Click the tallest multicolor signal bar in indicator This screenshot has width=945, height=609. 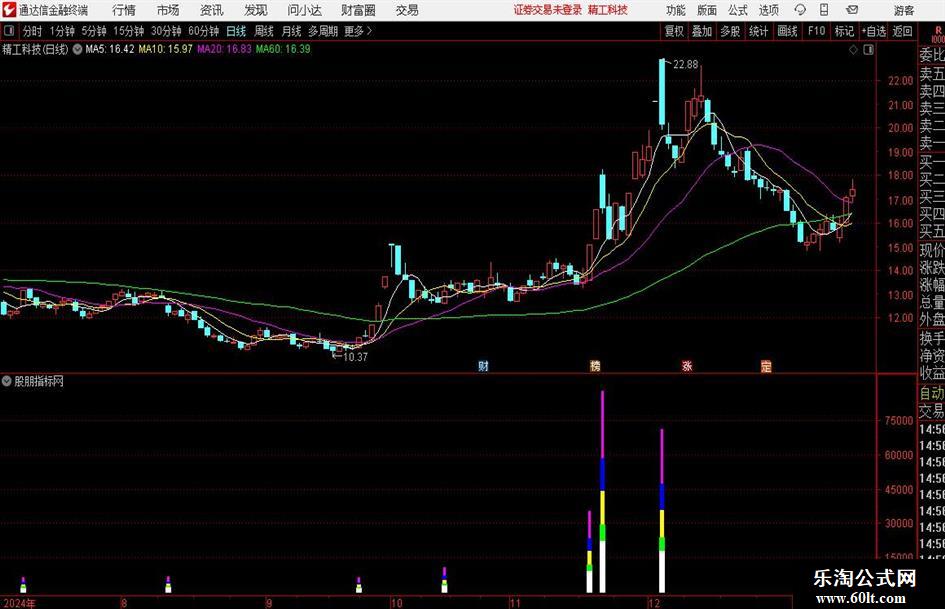(x=602, y=491)
